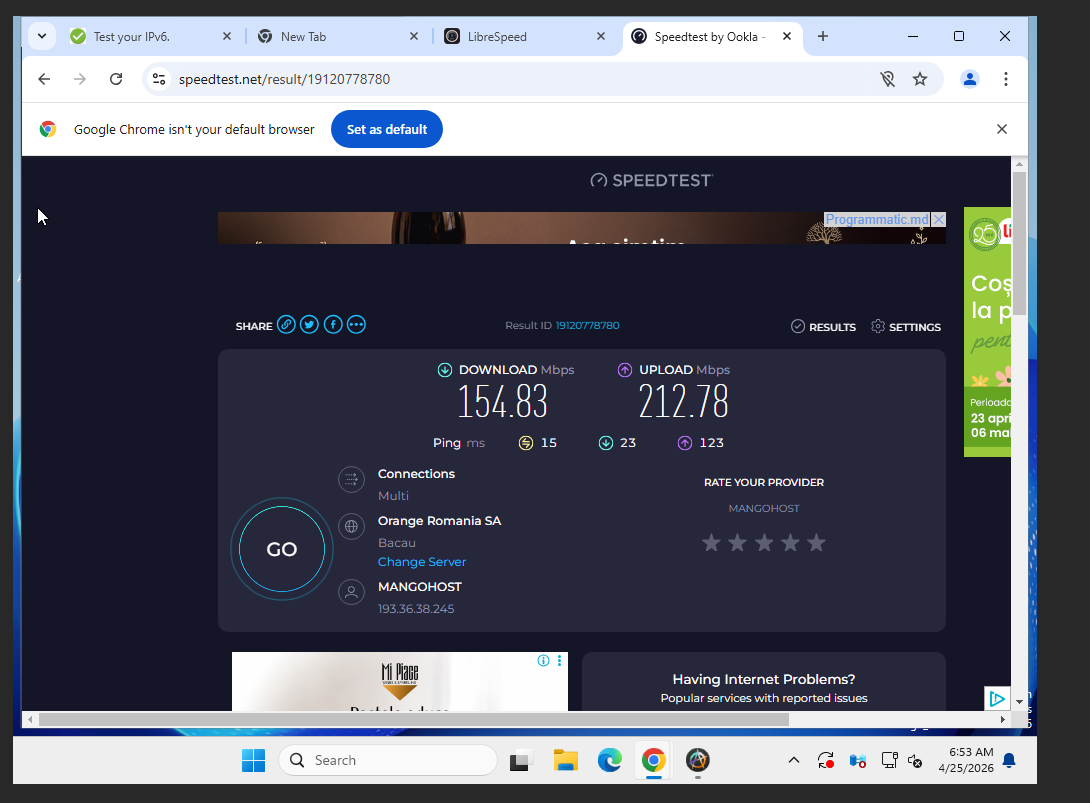Show hidden system tray icons chevron
1090x803 pixels.
pyautogui.click(x=794, y=761)
